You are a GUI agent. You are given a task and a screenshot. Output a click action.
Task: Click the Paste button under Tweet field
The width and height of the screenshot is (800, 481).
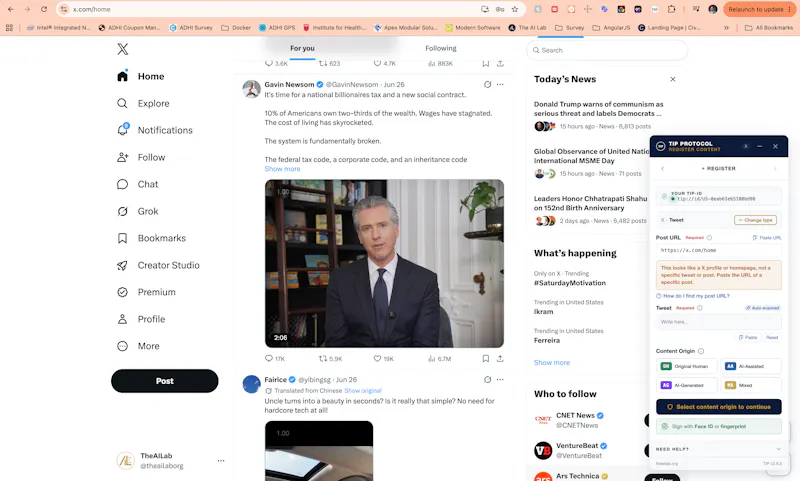pos(748,338)
